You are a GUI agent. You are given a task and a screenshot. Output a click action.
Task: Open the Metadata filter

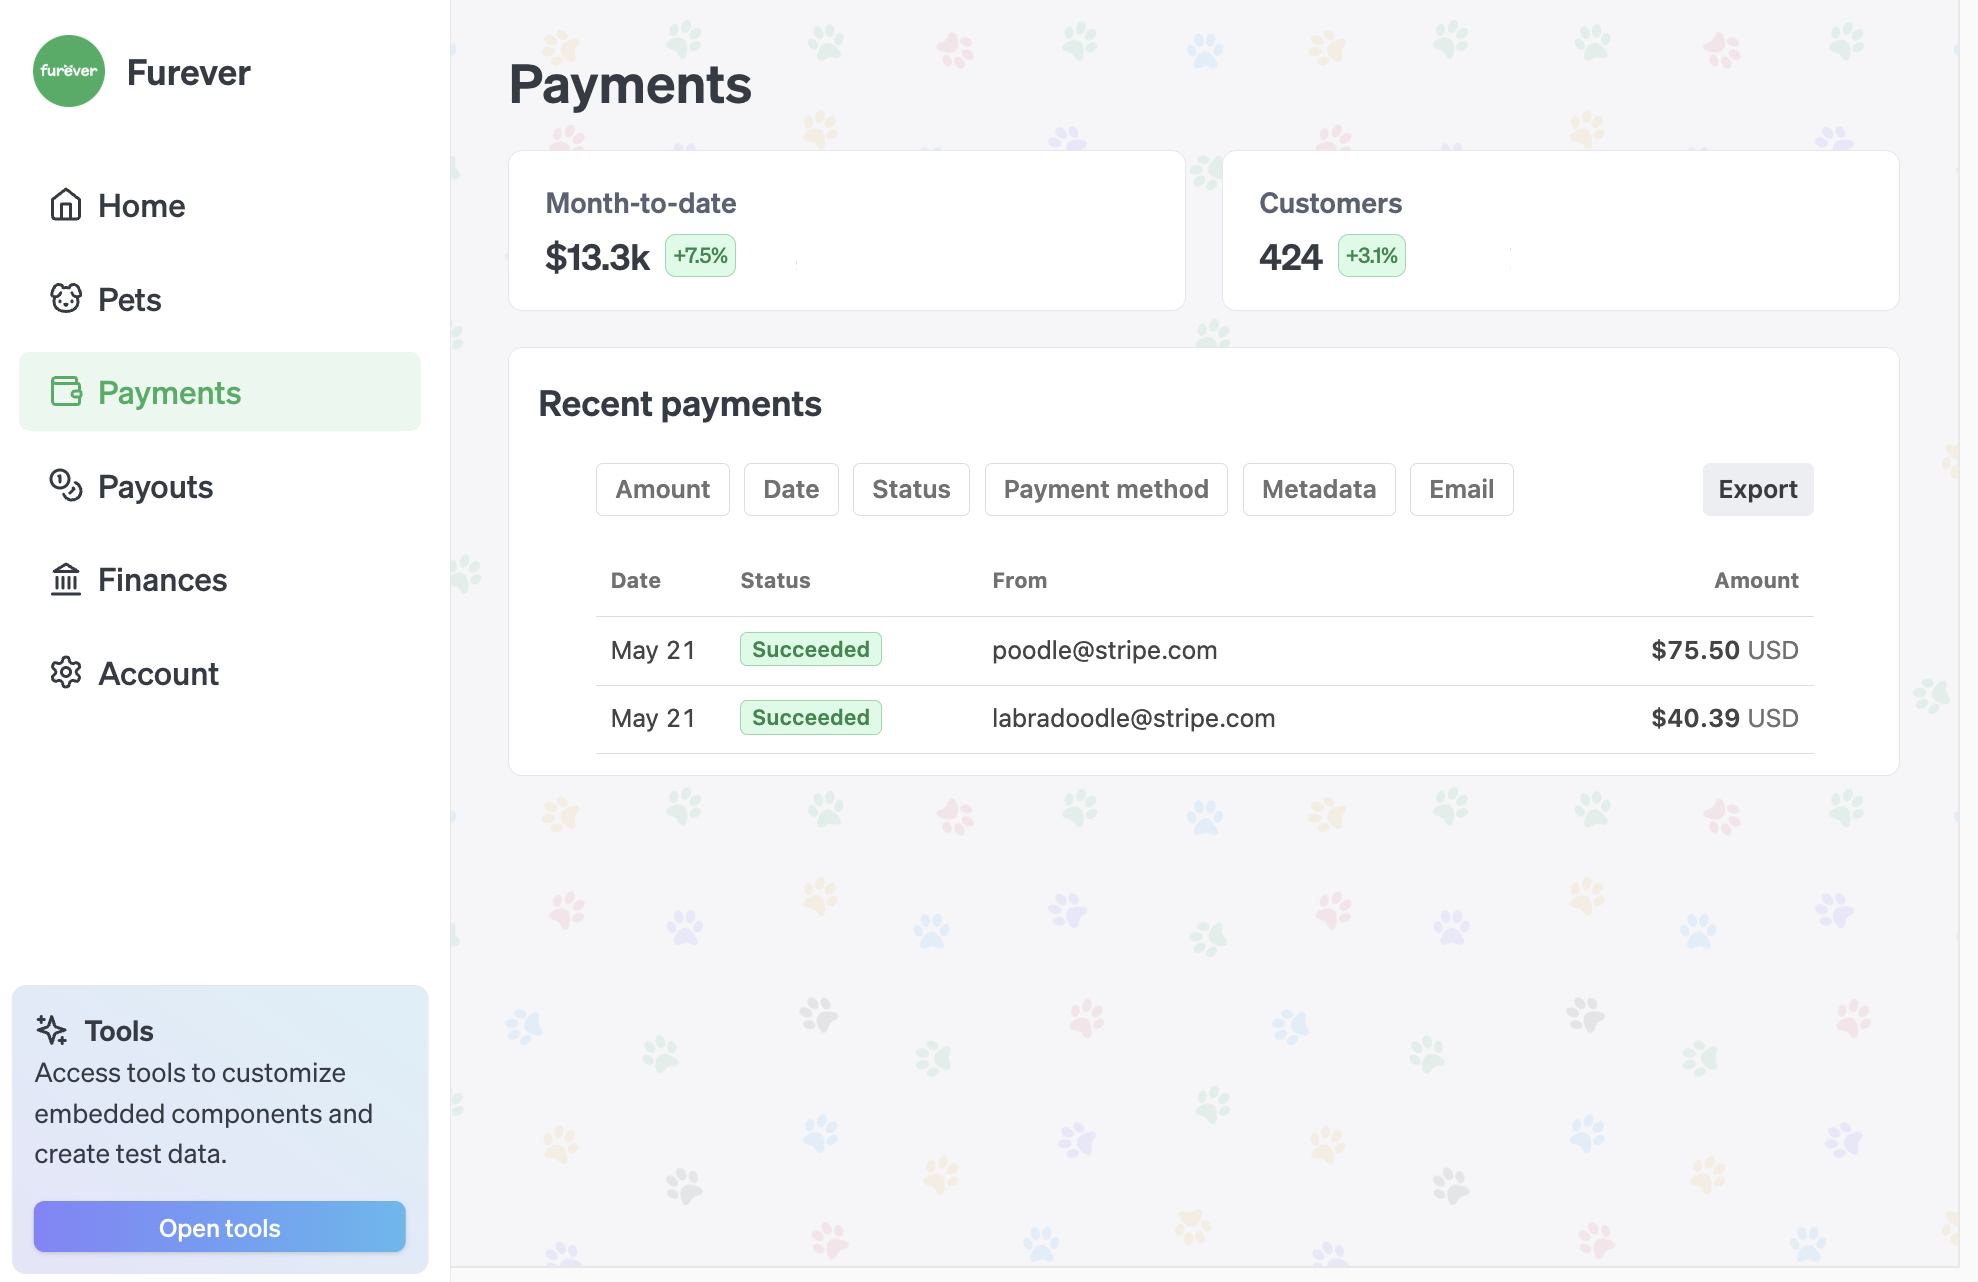click(x=1318, y=489)
